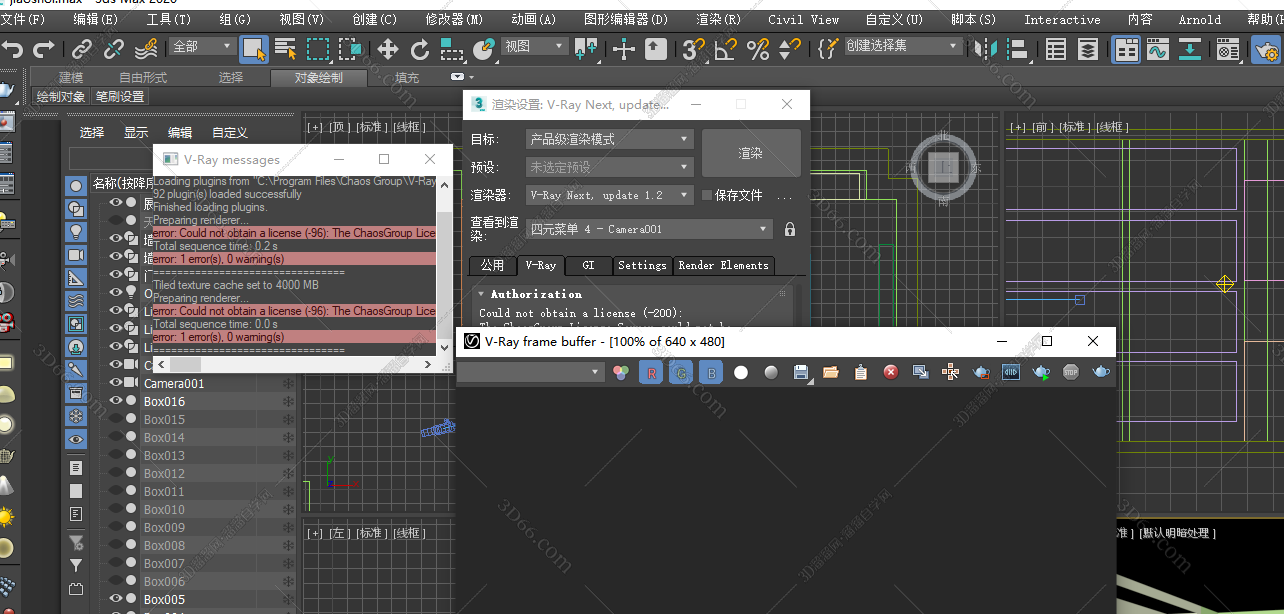1284x614 pixels.
Task: Enable the 保存文件 checkbox in Render Setup
Action: (x=707, y=195)
